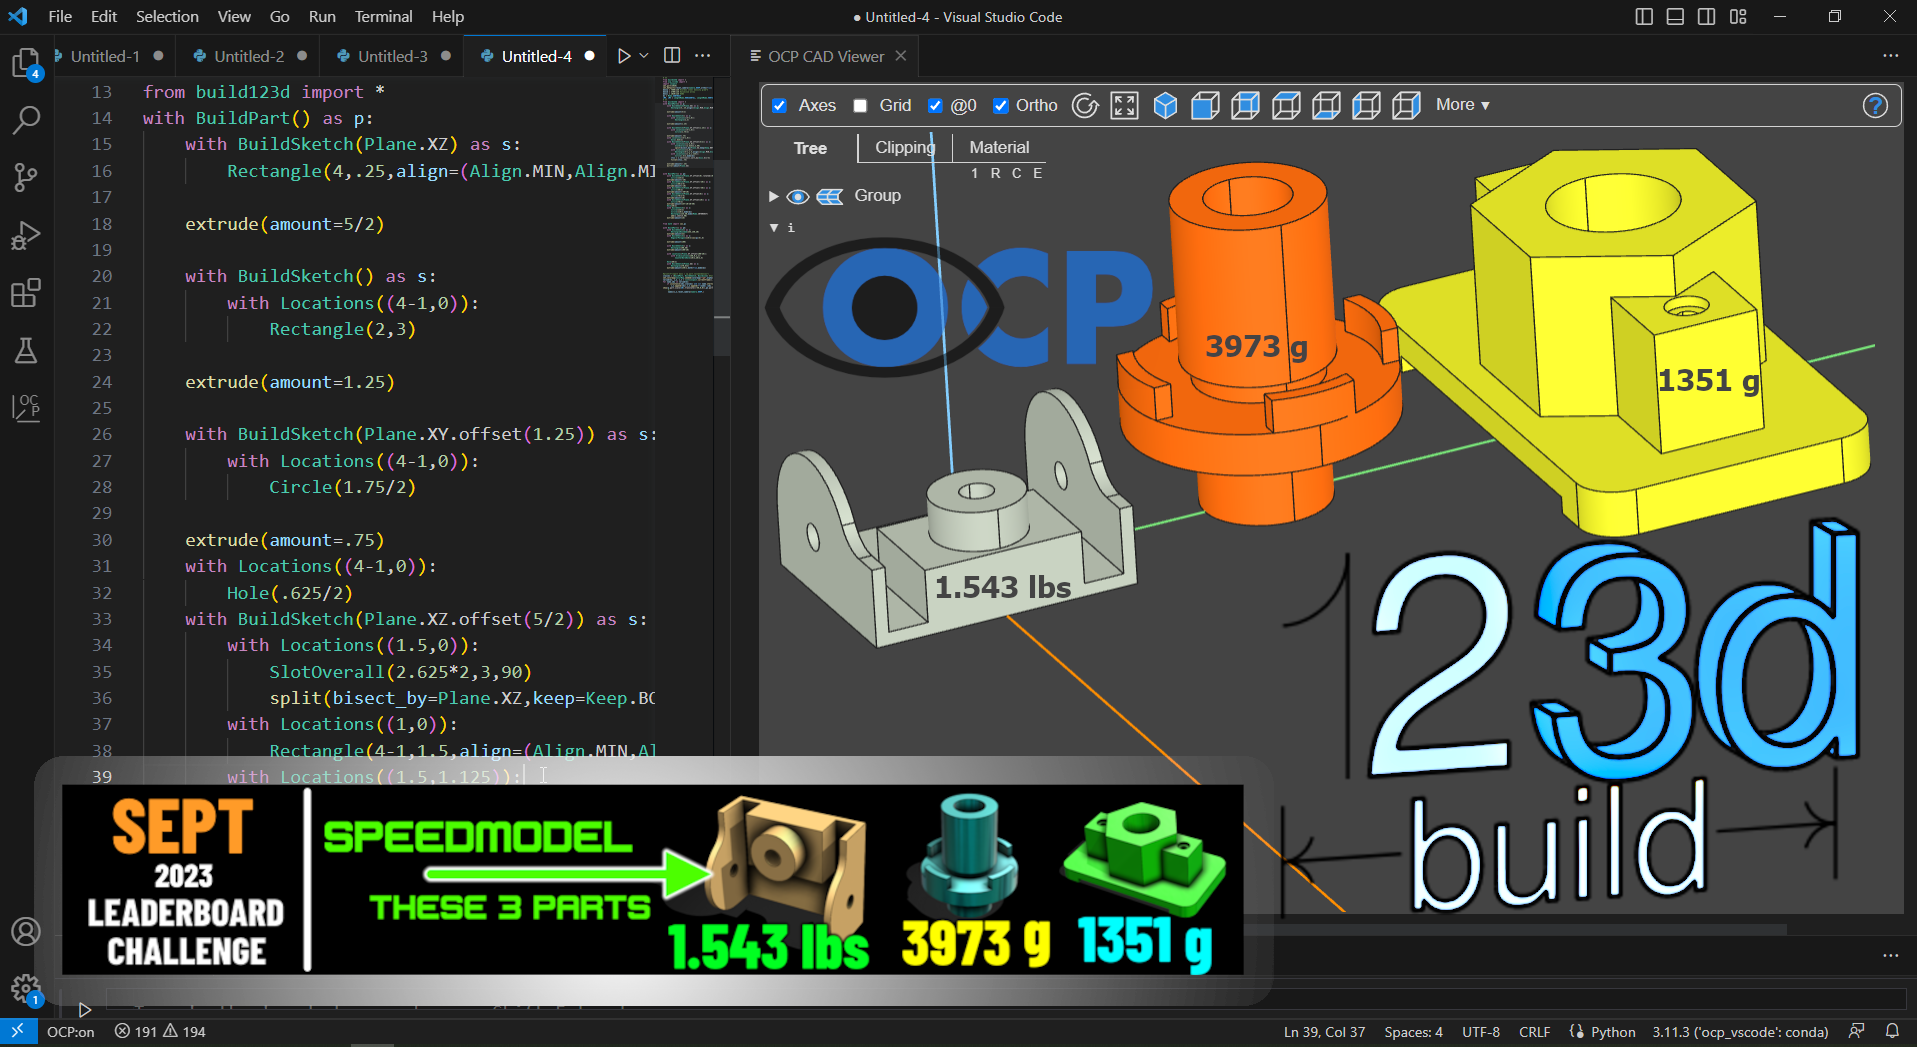Viewport: 1917px width, 1047px height.
Task: Toggle the primary side bar layout icon
Action: point(1644,17)
